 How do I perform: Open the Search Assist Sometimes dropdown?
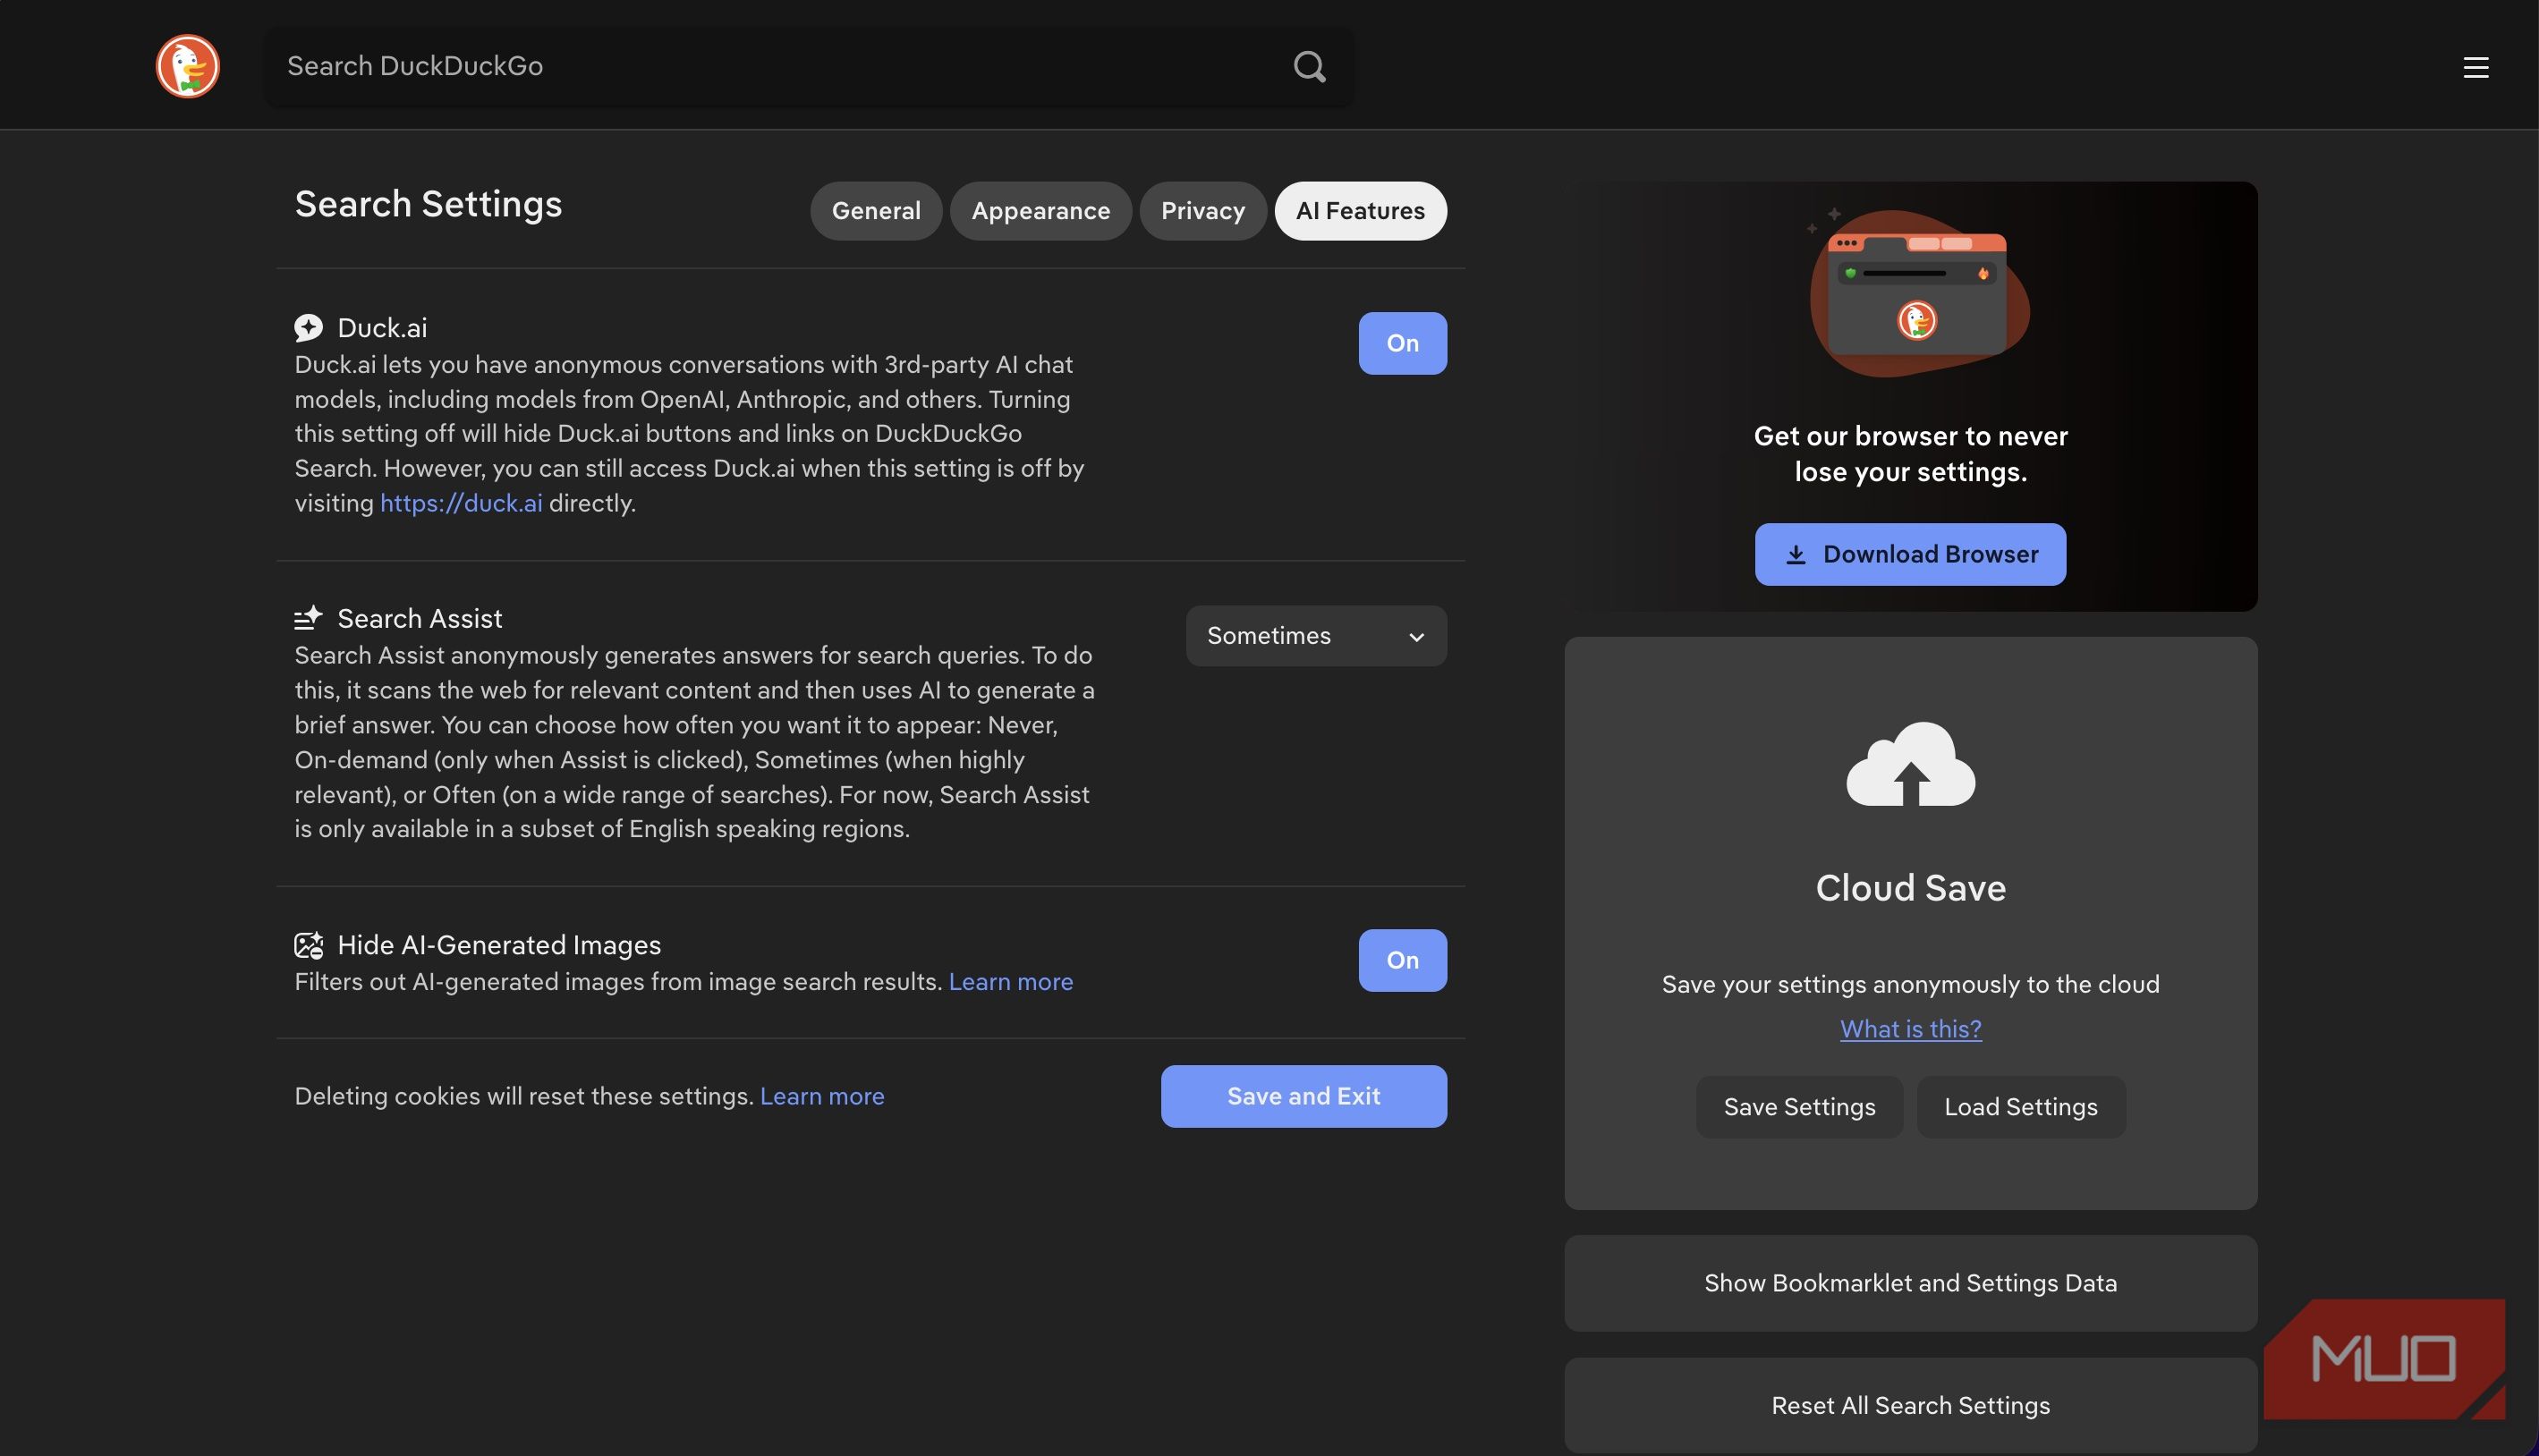tap(1316, 636)
